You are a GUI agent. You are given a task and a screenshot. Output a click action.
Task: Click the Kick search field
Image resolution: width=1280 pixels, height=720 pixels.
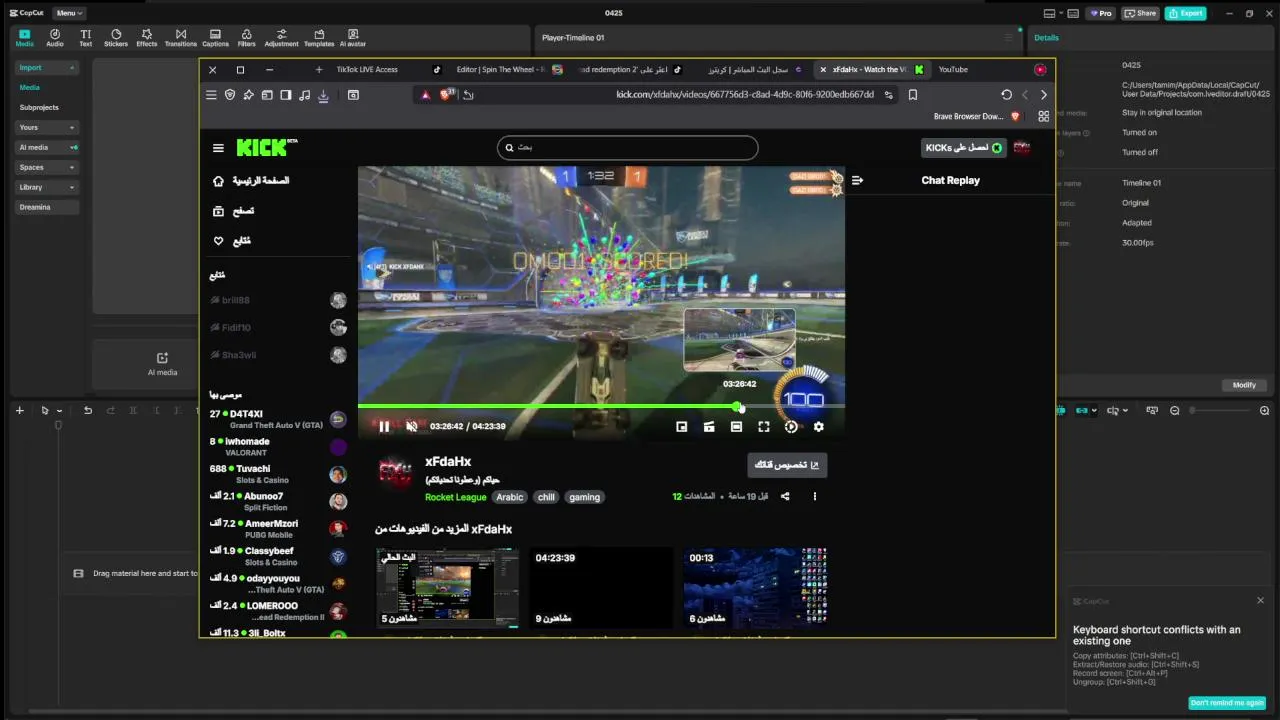click(x=627, y=148)
